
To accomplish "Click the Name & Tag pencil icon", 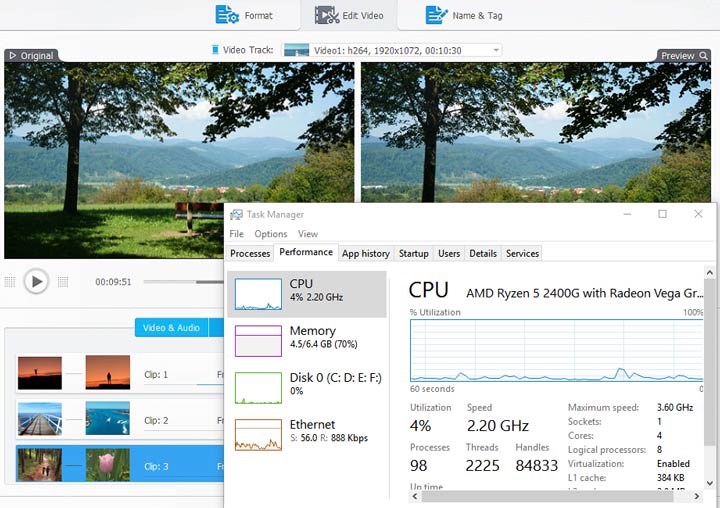I will [436, 15].
